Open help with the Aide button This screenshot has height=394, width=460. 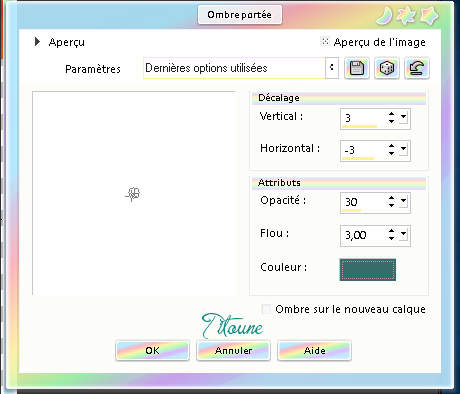314,350
